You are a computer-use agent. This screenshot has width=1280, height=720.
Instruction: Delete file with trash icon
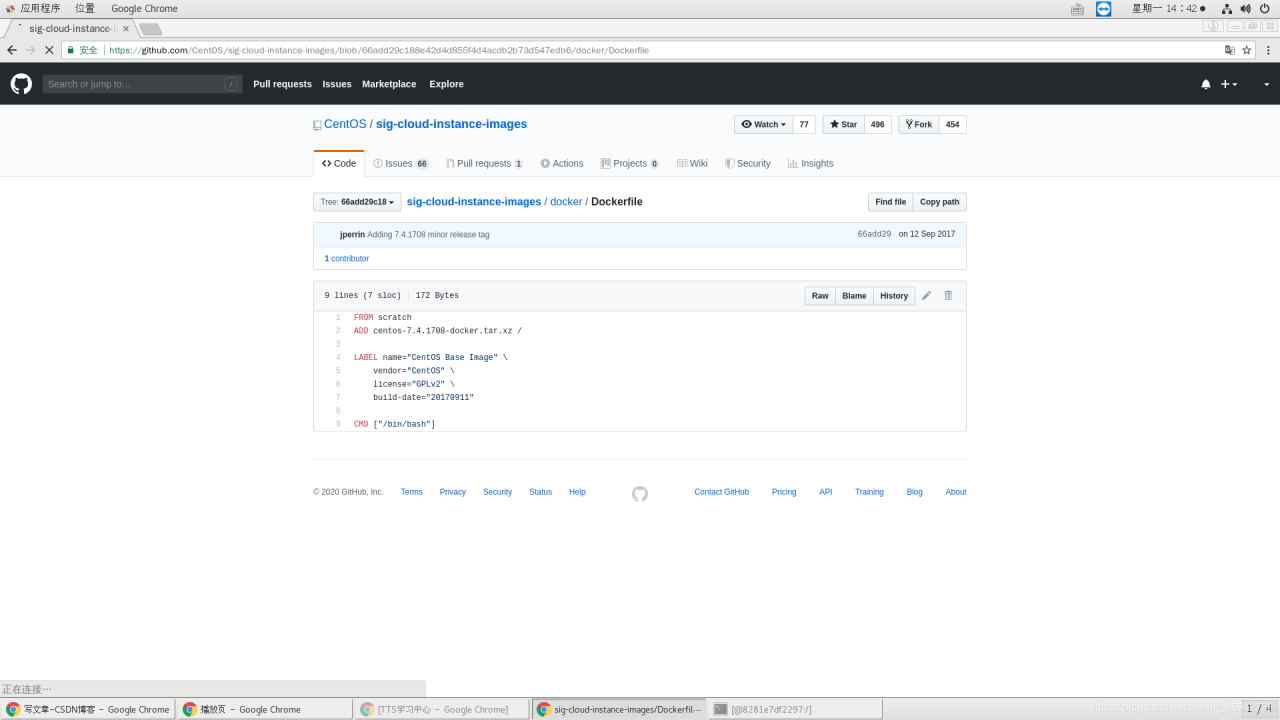948,296
